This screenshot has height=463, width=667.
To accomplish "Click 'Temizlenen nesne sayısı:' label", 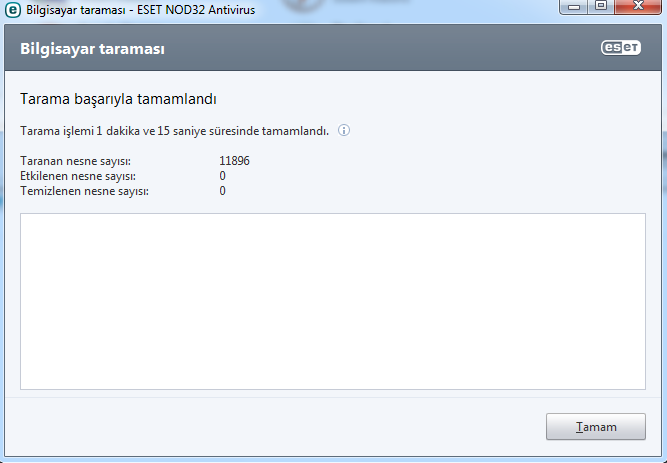I will pyautogui.click(x=84, y=191).
